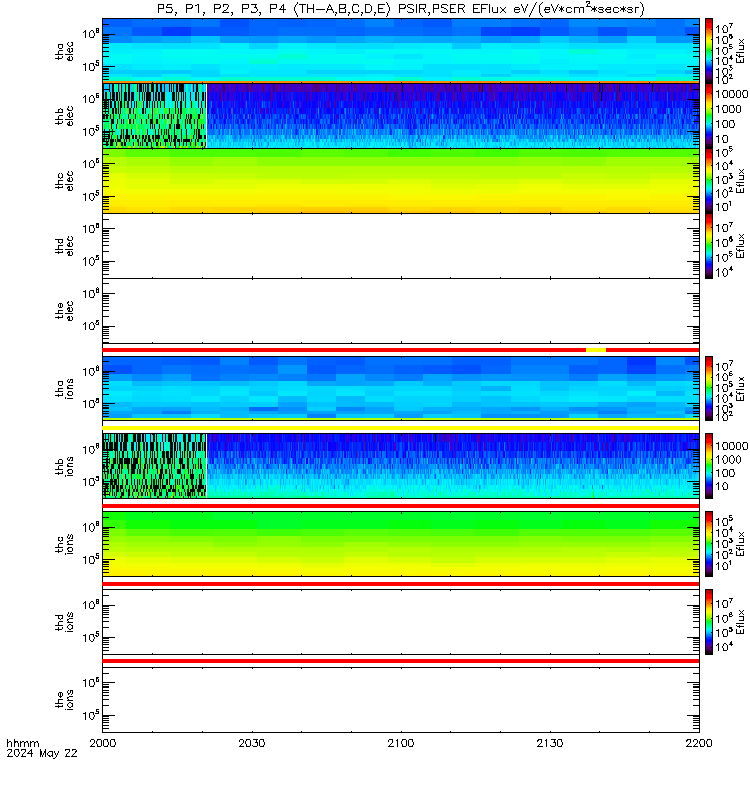
Task: Click the Eflux label beside thc elec color bar
Action: tap(740, 181)
